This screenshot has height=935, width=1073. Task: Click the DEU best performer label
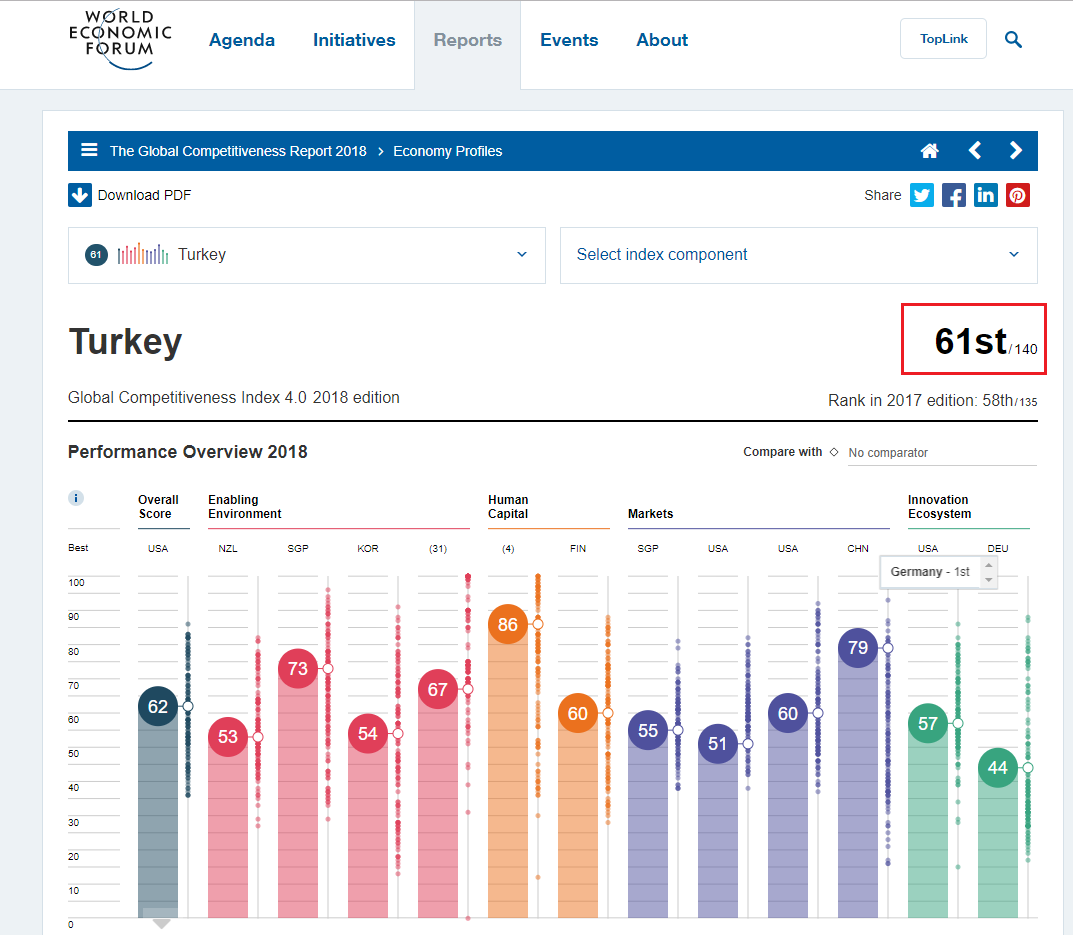coord(998,548)
